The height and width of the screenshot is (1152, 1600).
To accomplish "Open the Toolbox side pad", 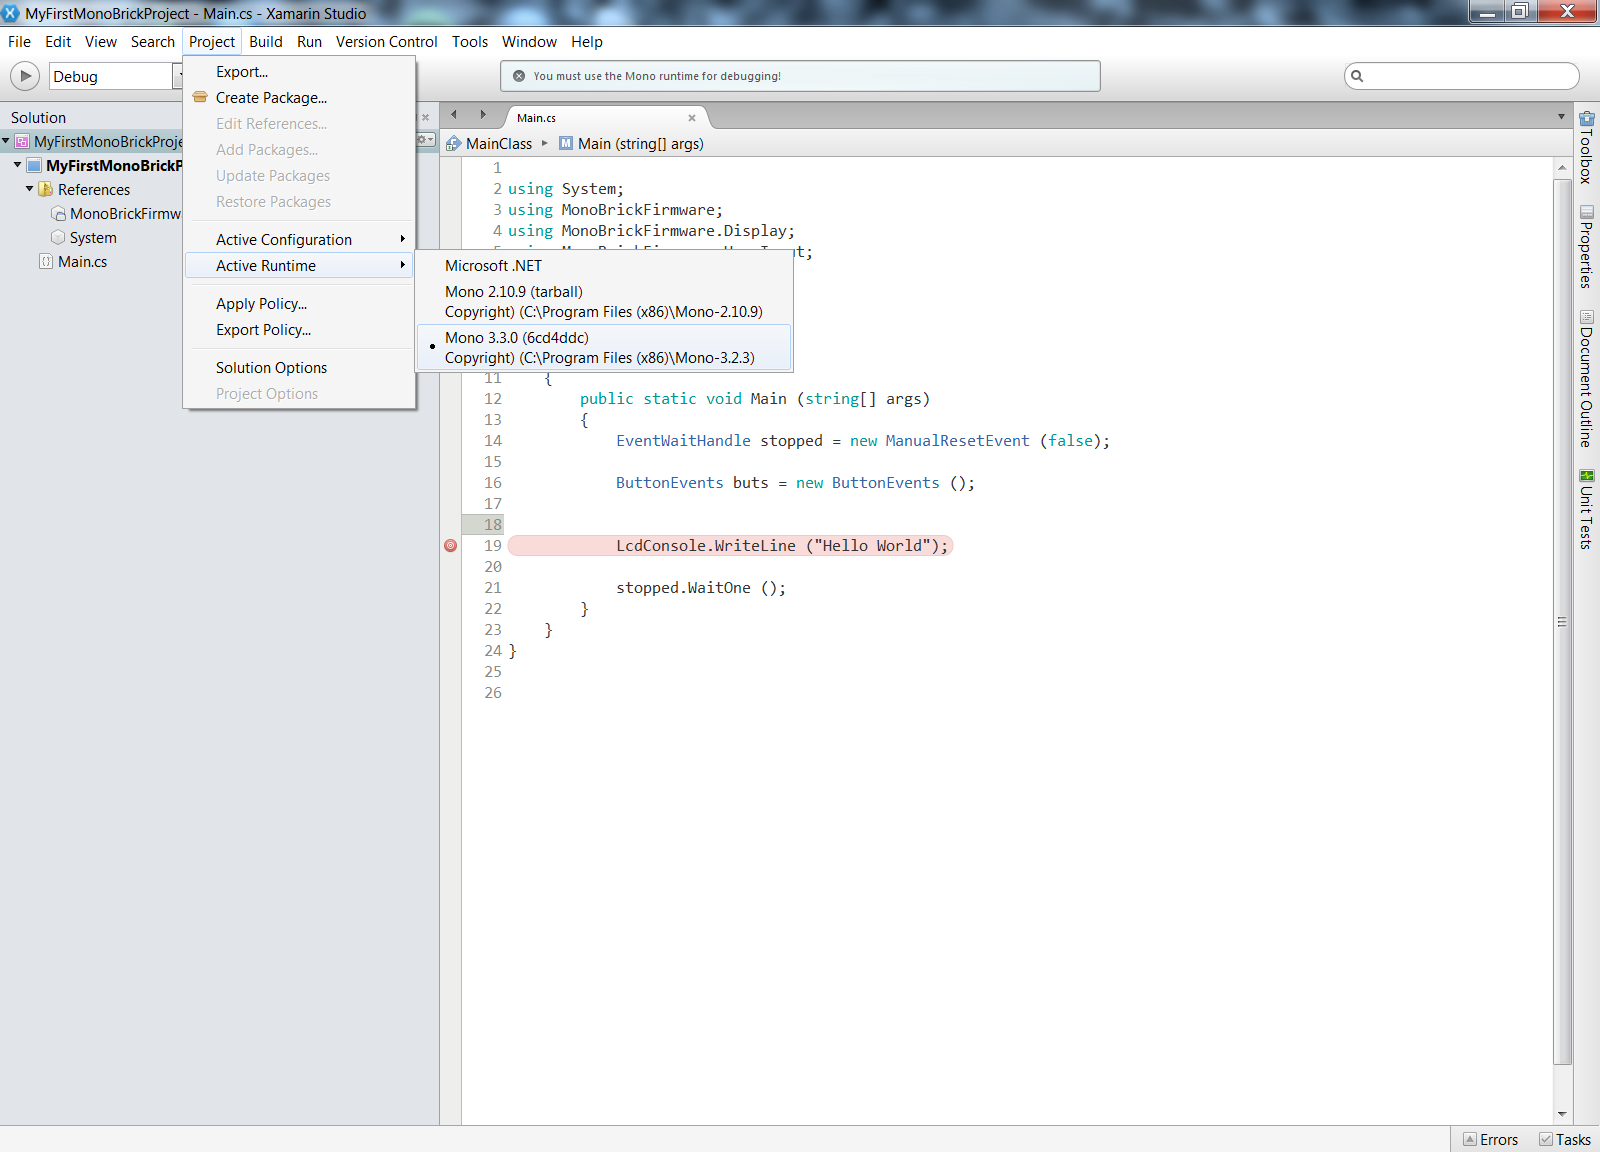I will (1586, 148).
